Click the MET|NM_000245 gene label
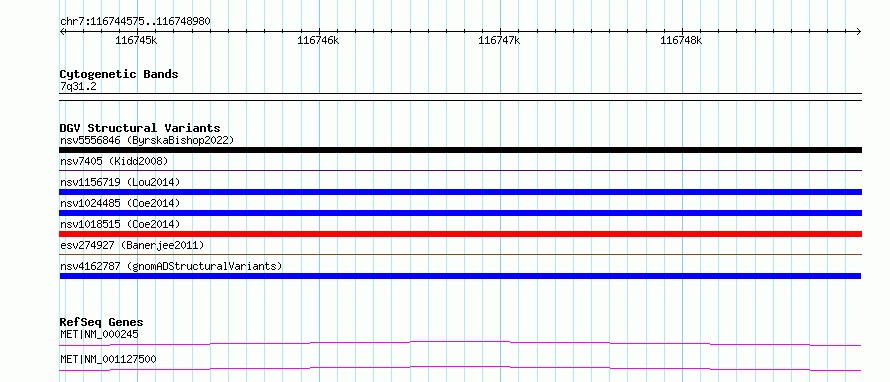This screenshot has height=382, width=890. pyautogui.click(x=99, y=334)
